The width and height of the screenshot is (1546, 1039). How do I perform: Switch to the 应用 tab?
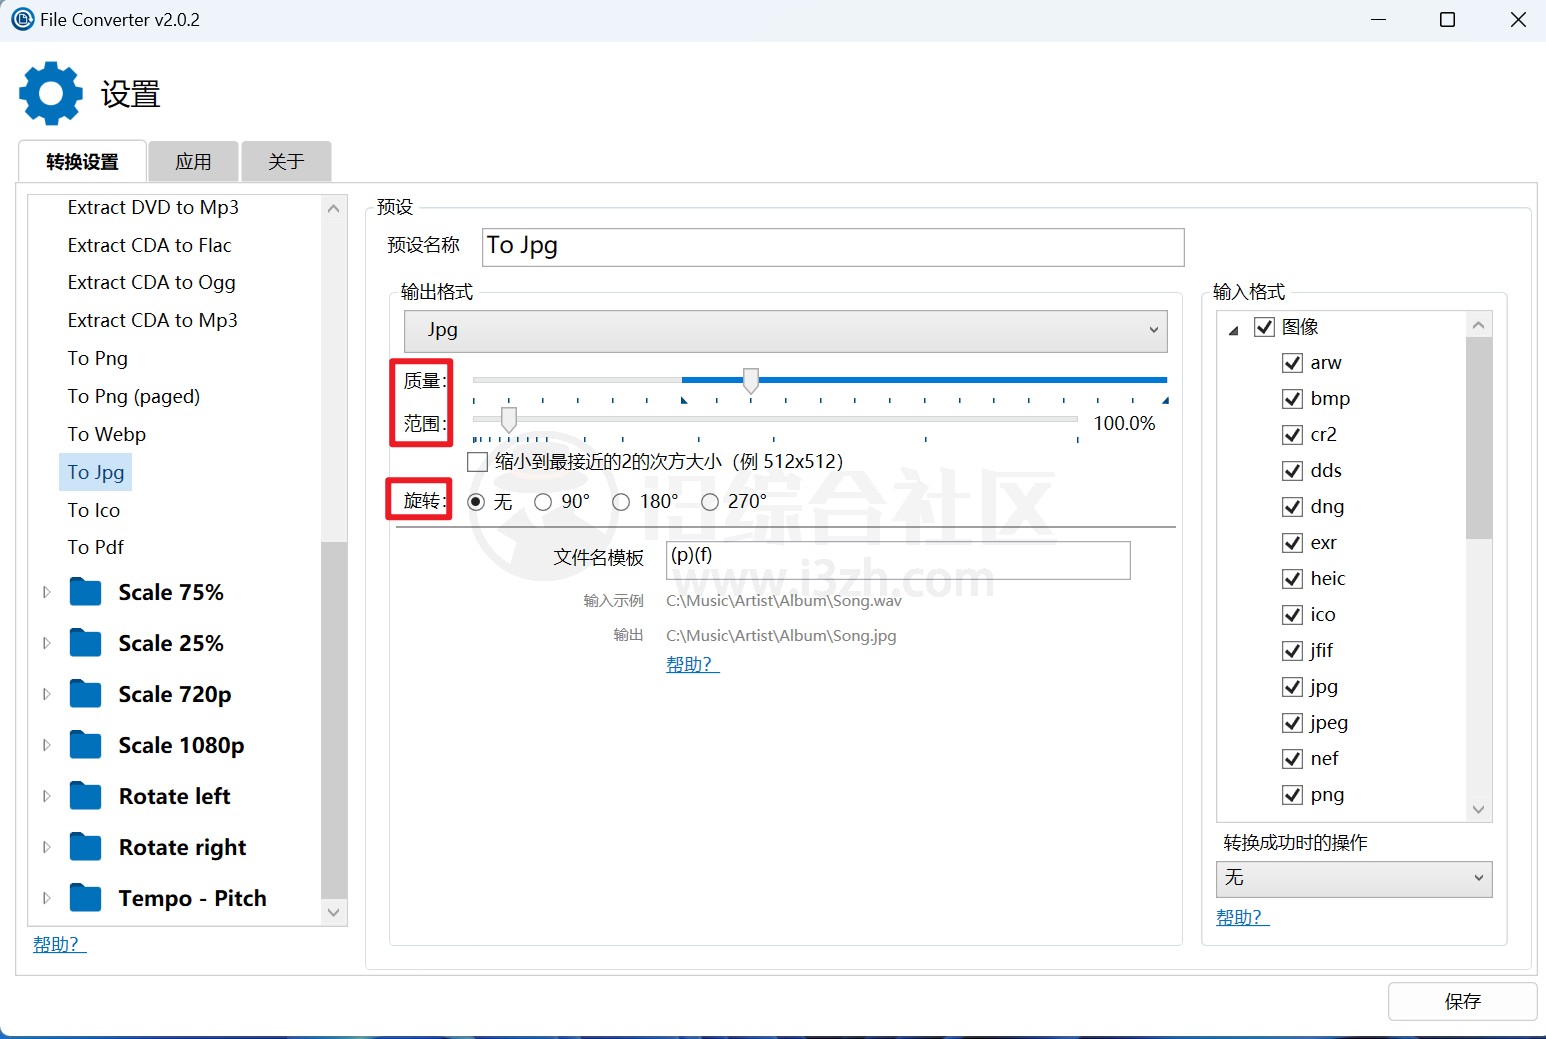point(192,161)
